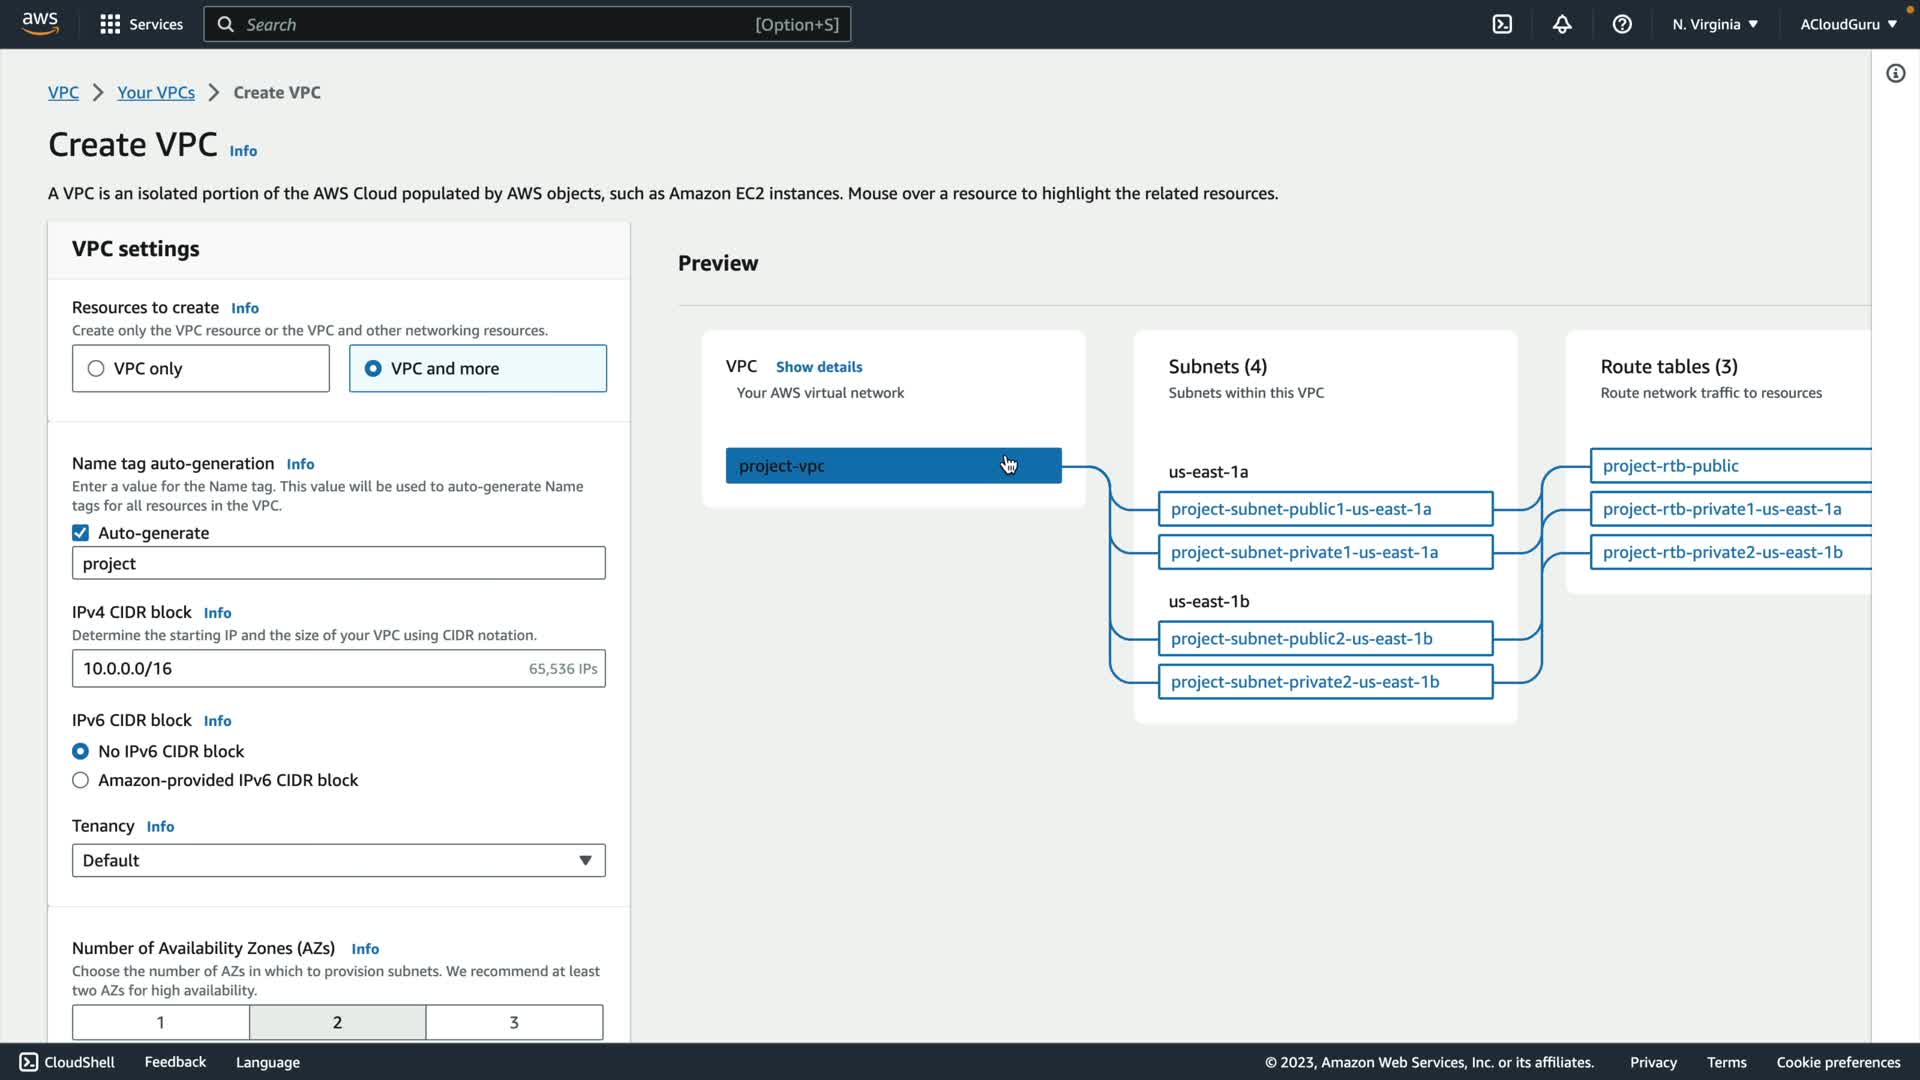The image size is (1920, 1080).
Task: Open the ACloudGuru account menu
Action: (x=1848, y=24)
